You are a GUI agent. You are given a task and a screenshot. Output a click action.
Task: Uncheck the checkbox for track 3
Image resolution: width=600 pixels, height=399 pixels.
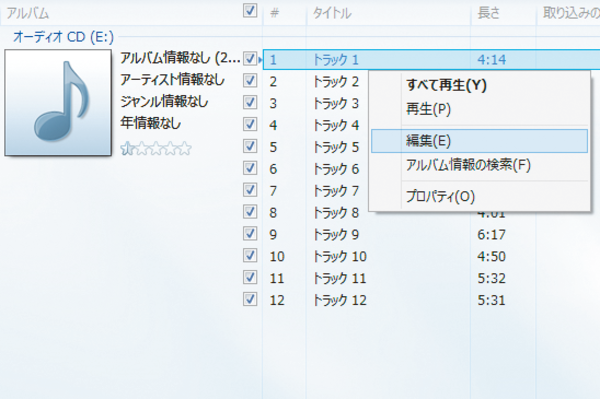[250, 103]
